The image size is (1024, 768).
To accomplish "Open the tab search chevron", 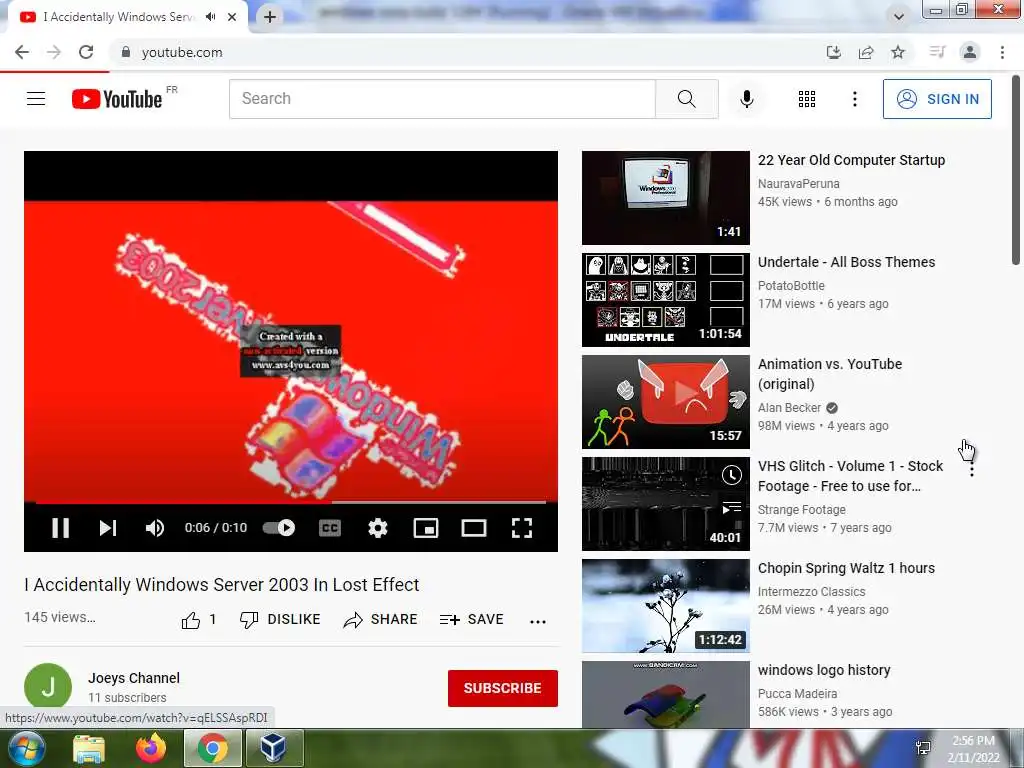I will coord(899,17).
